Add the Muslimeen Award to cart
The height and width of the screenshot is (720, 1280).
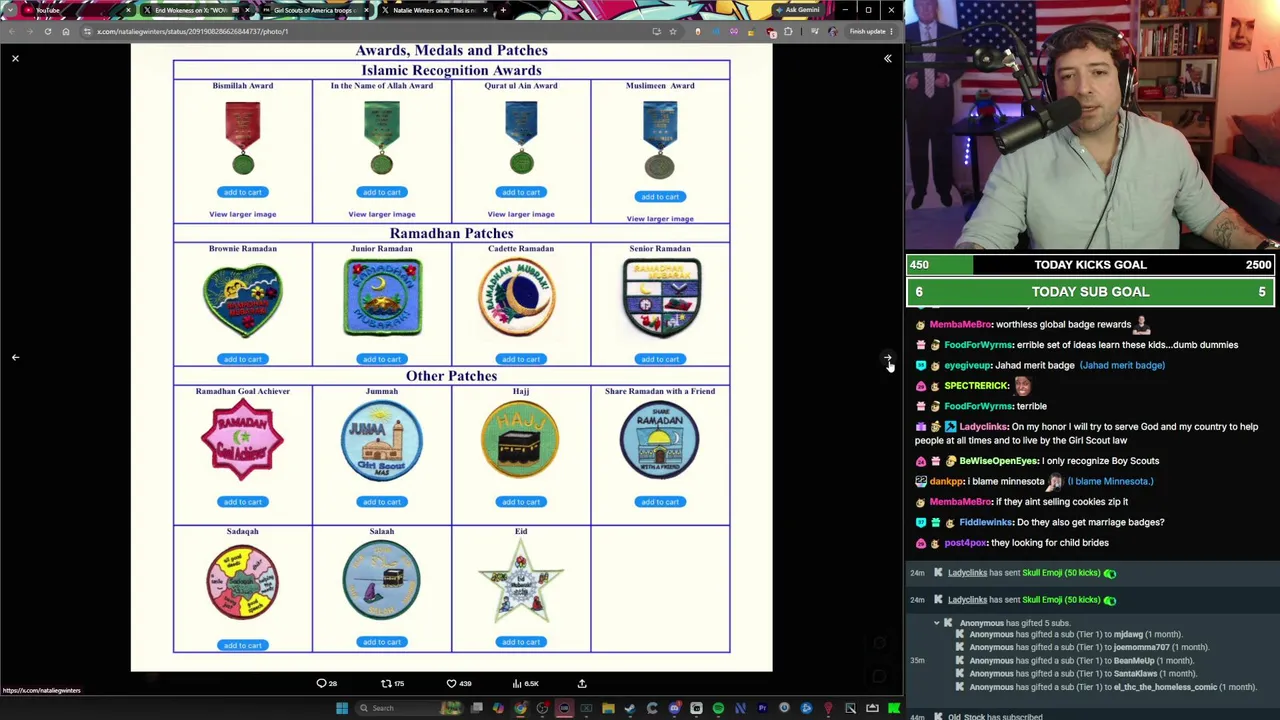click(659, 196)
